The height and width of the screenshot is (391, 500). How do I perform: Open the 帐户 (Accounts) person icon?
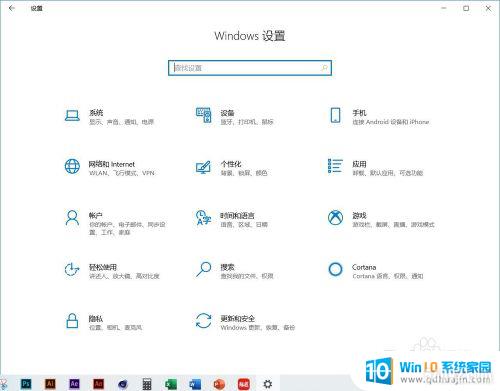click(72, 218)
